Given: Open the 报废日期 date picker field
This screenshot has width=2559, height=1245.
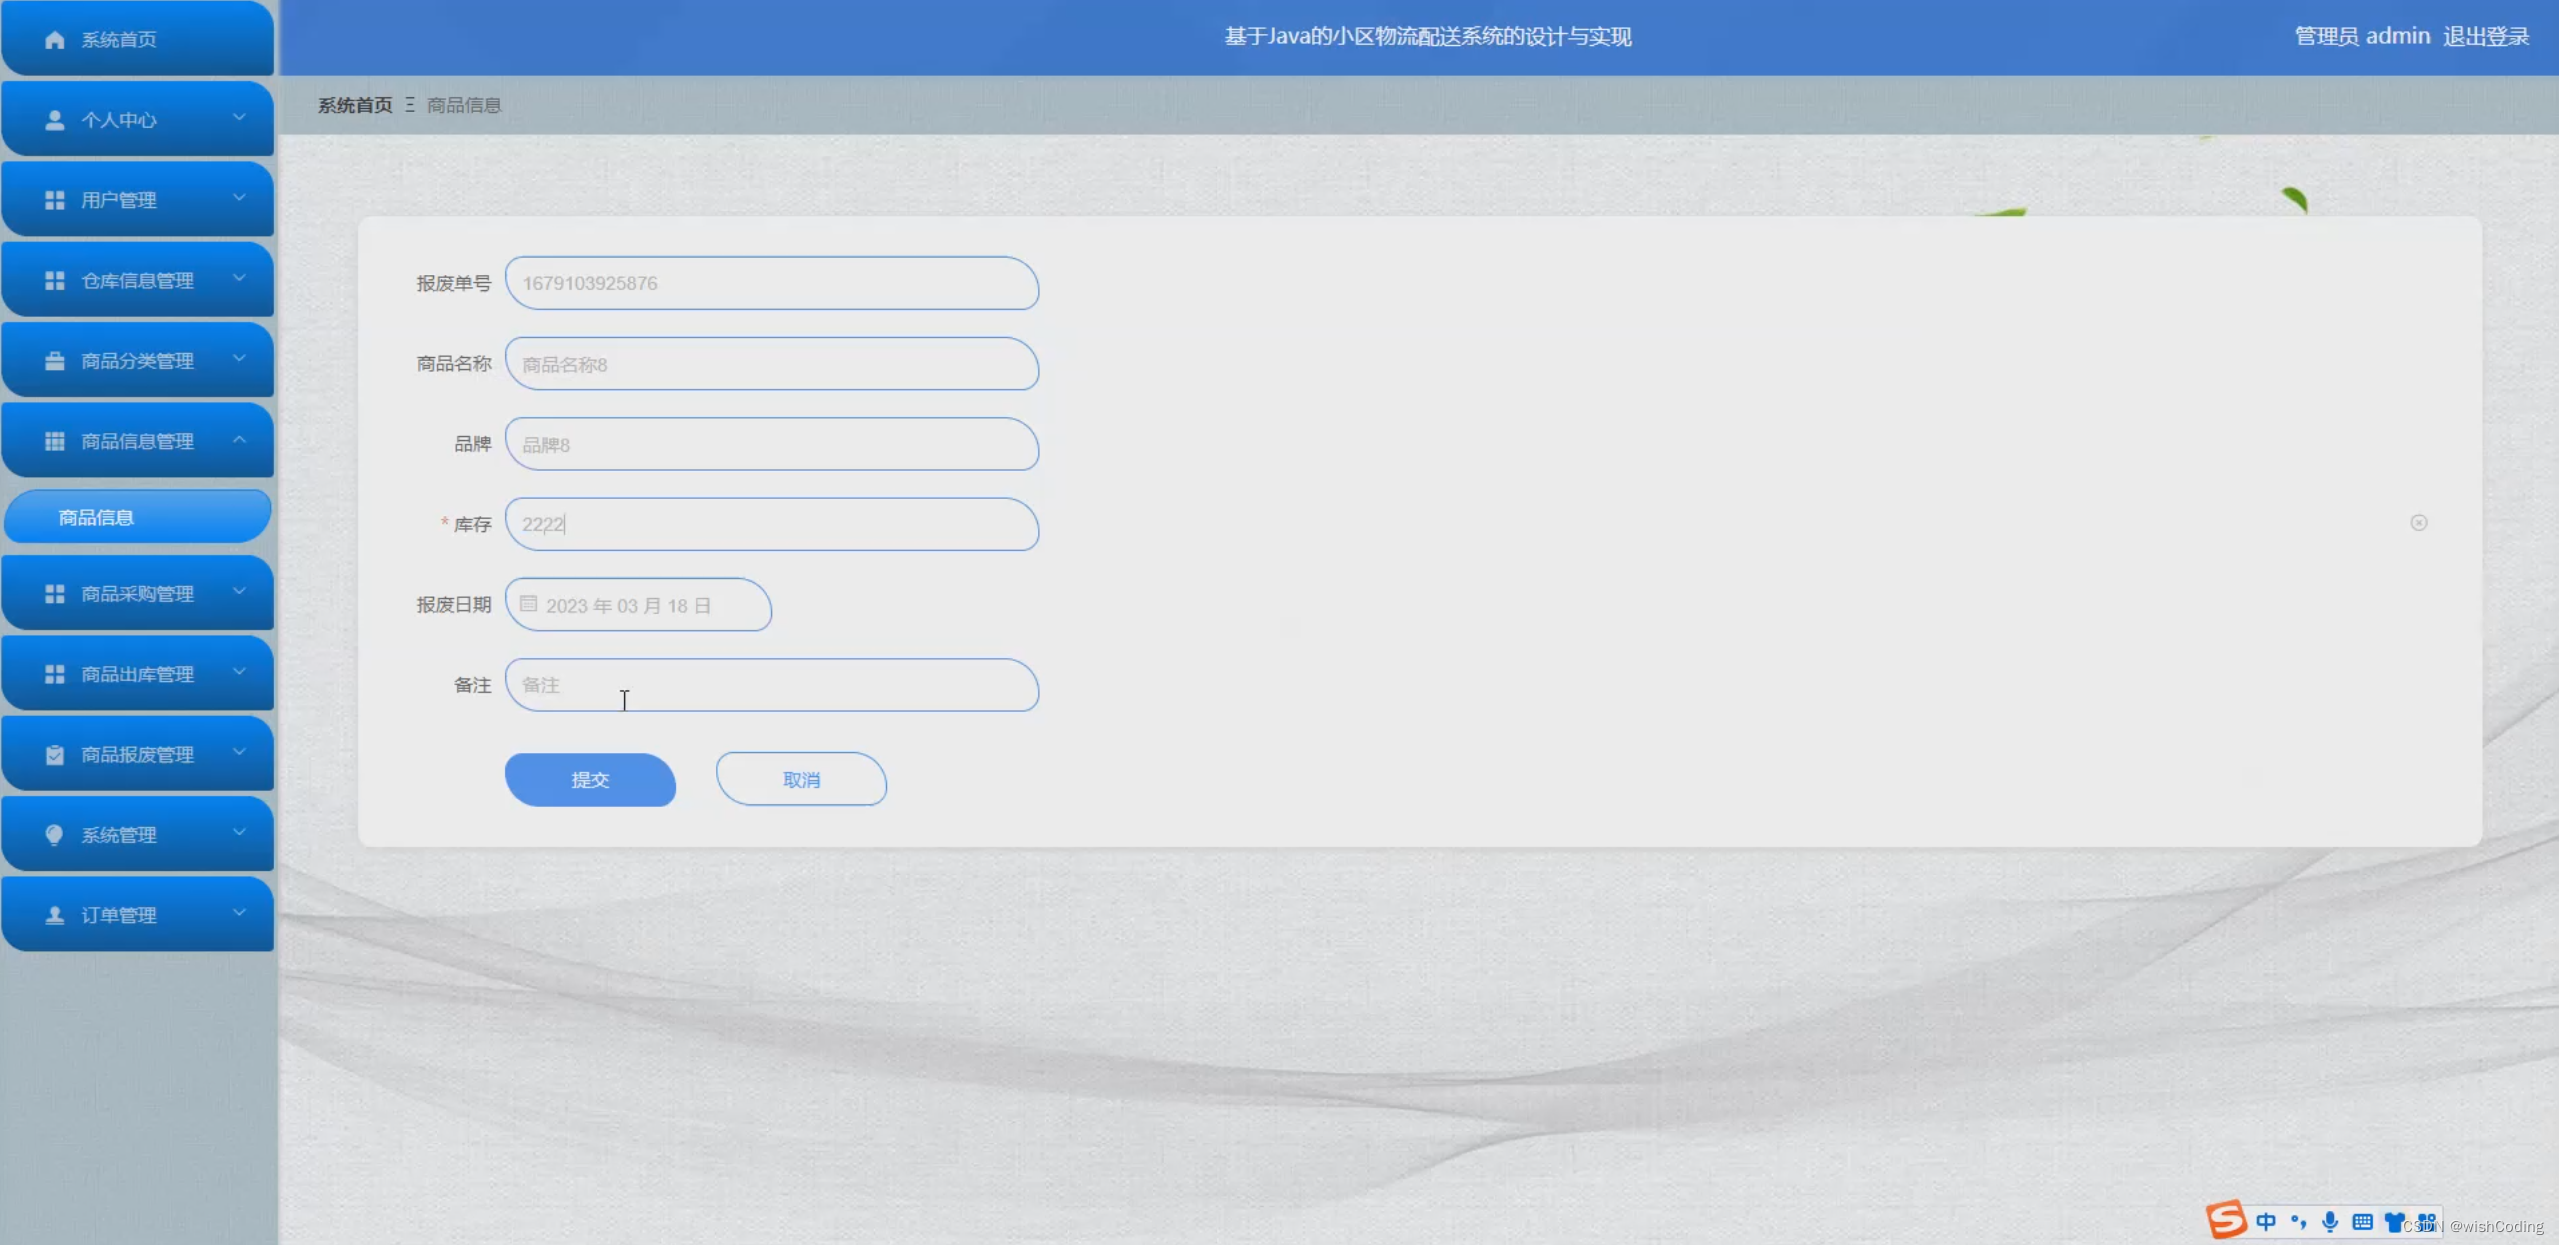Looking at the screenshot, I should pos(638,605).
